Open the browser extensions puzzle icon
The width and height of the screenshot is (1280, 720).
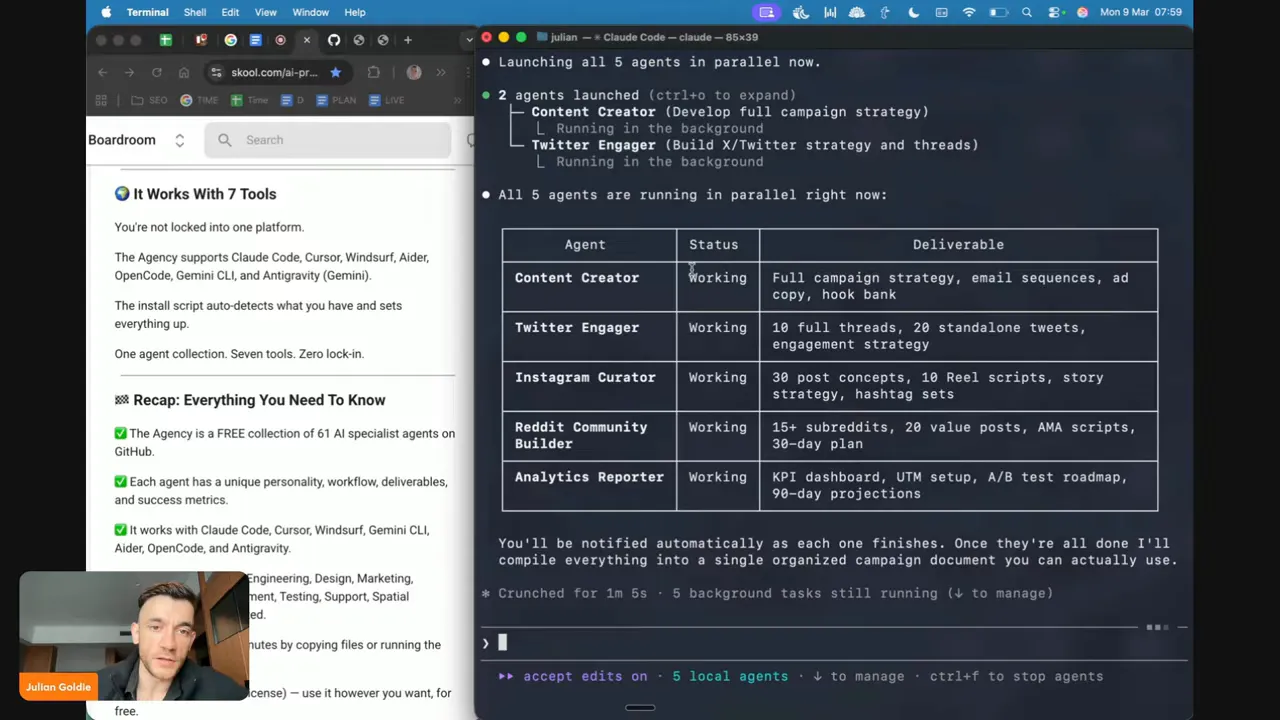tap(373, 72)
